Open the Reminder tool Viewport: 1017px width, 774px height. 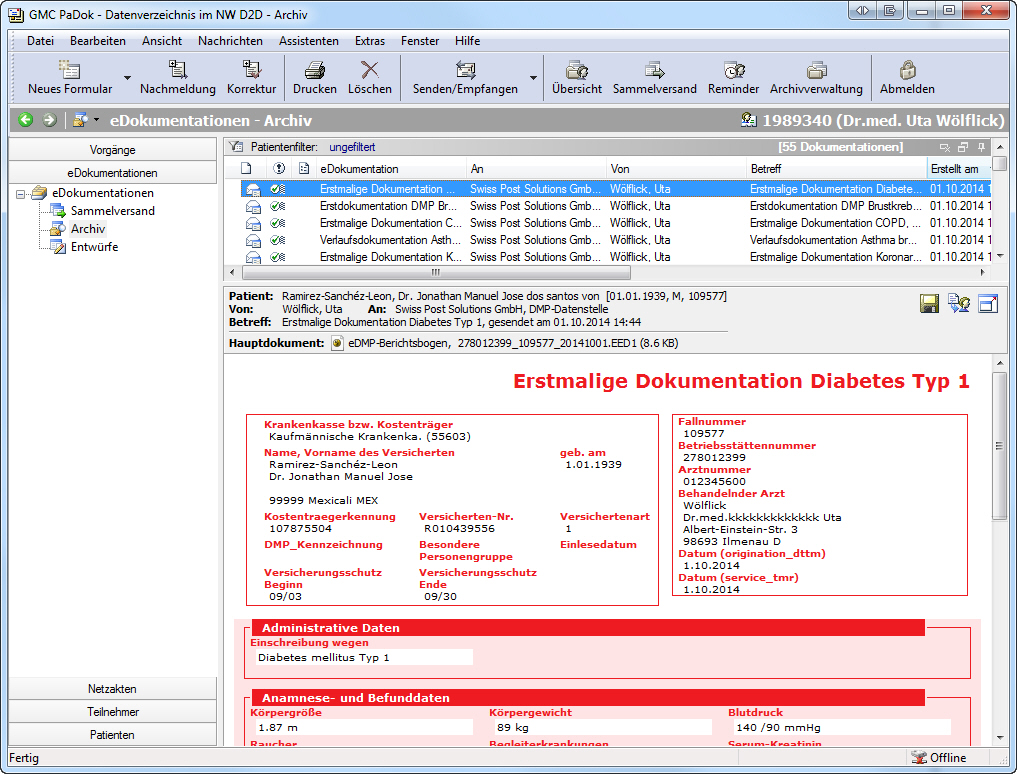click(733, 77)
